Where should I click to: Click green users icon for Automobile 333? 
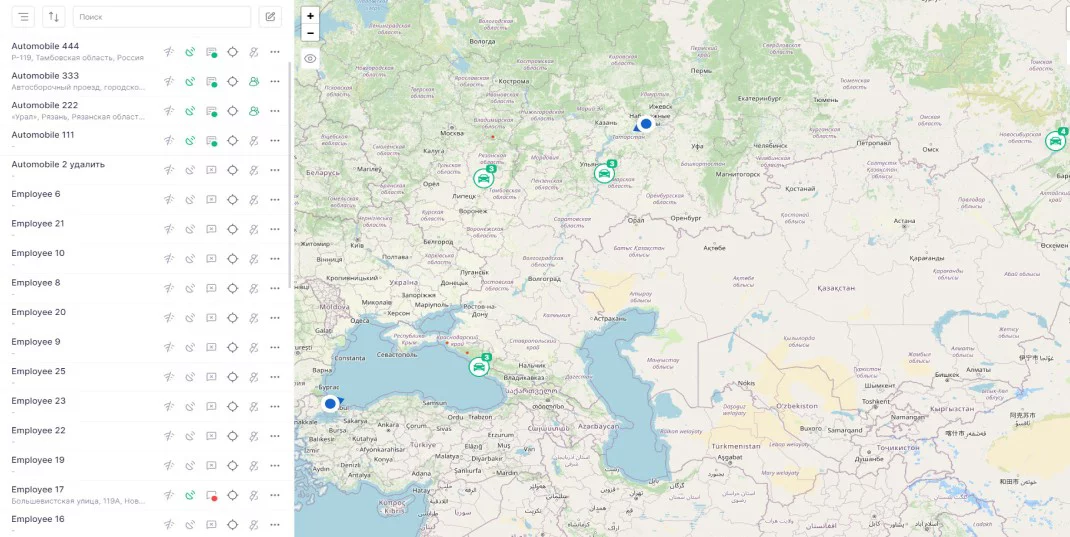[x=254, y=81]
